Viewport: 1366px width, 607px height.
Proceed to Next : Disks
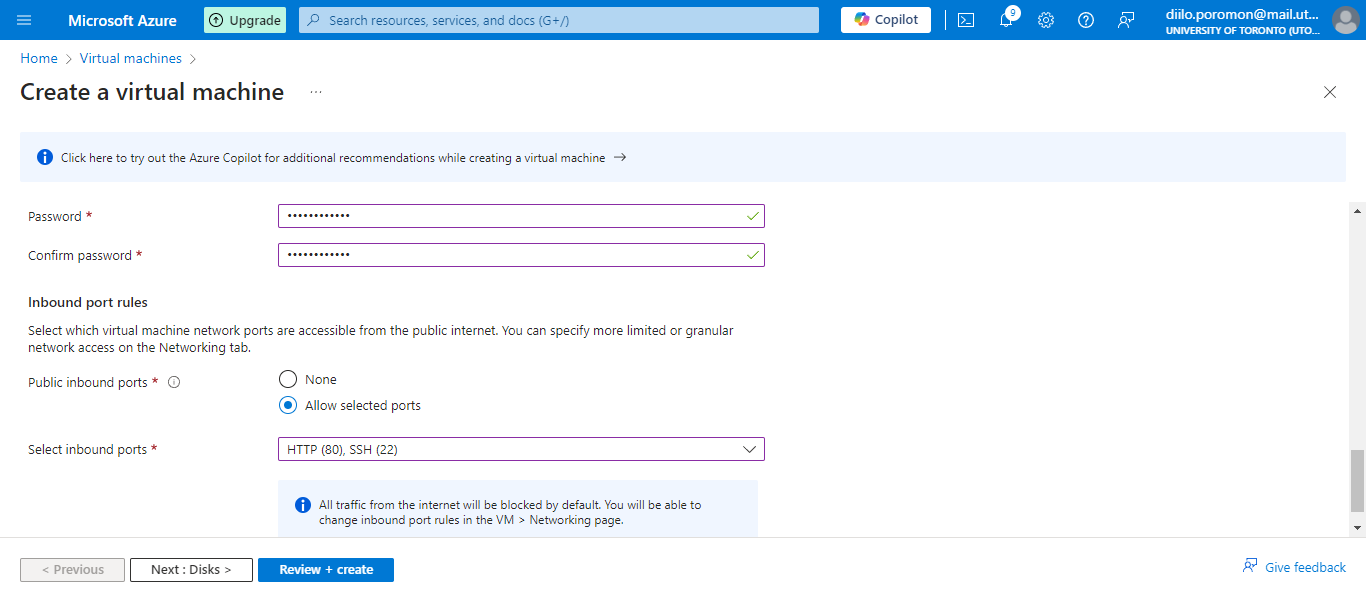[191, 569]
